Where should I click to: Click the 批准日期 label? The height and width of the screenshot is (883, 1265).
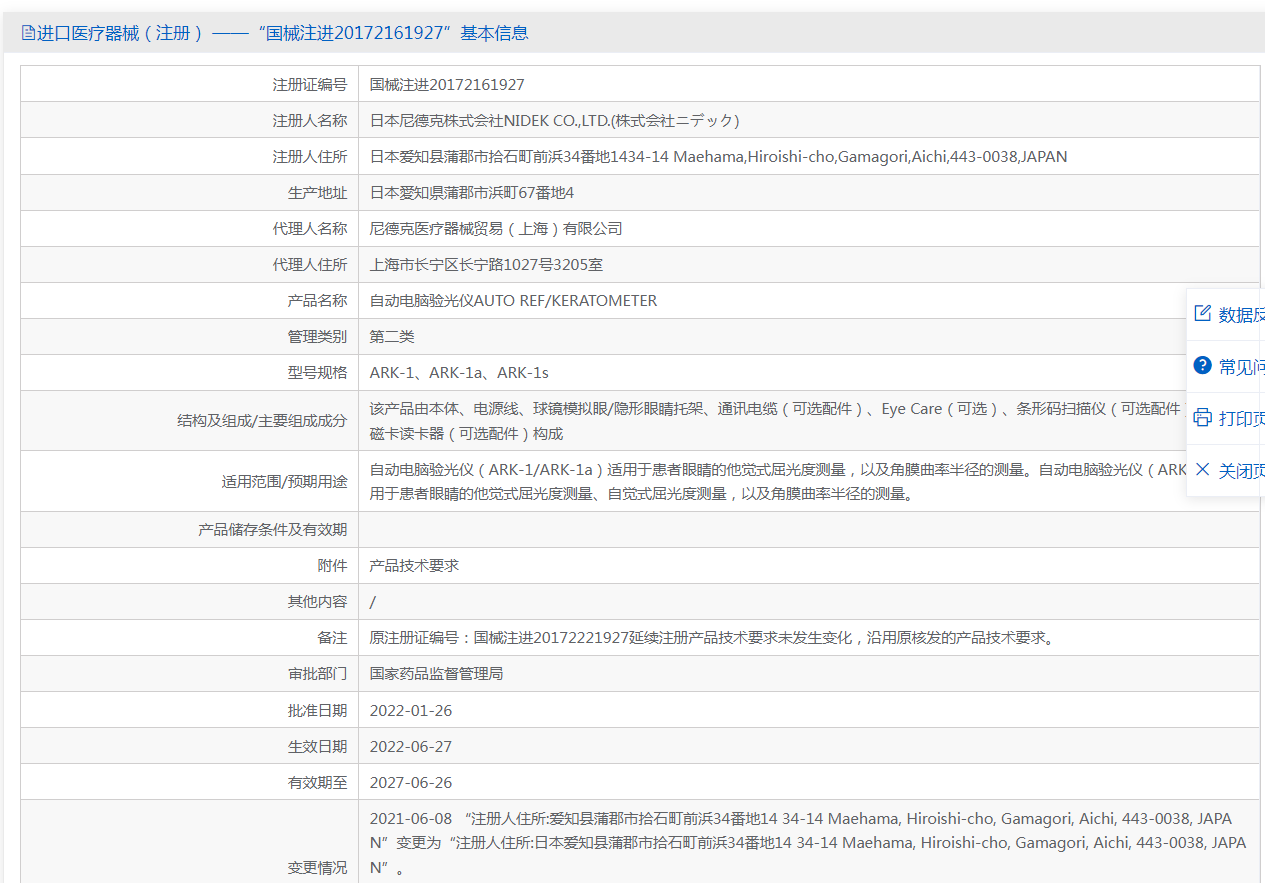pyautogui.click(x=318, y=710)
